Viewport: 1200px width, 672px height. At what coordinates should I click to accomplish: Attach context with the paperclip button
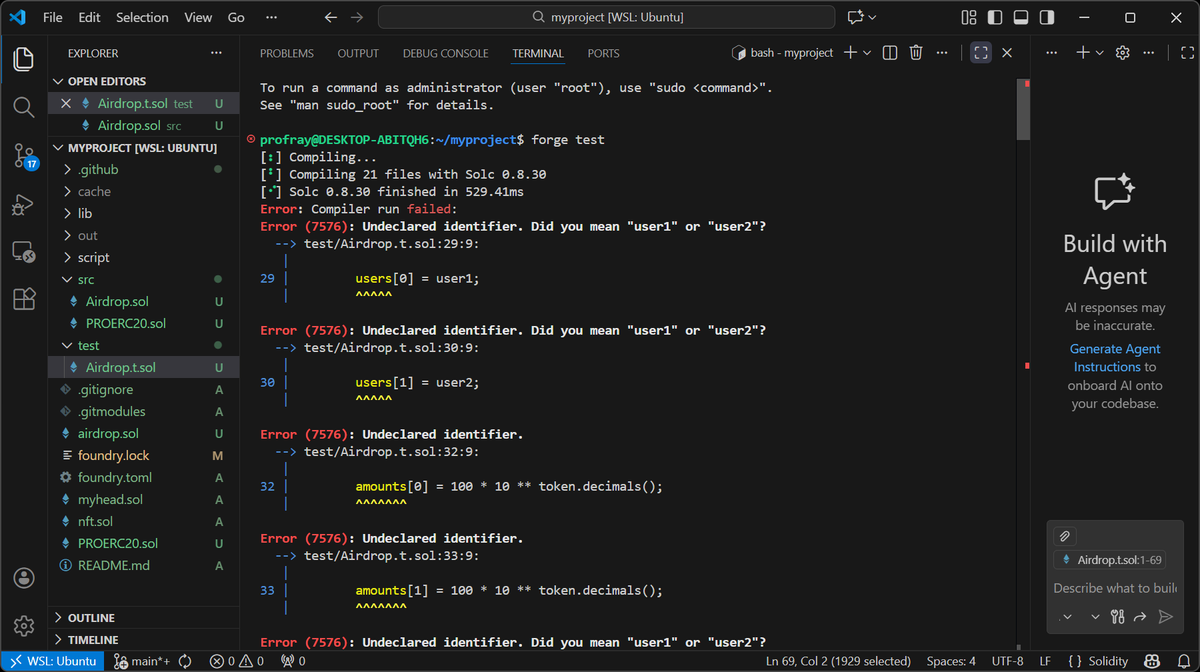pos(1065,536)
